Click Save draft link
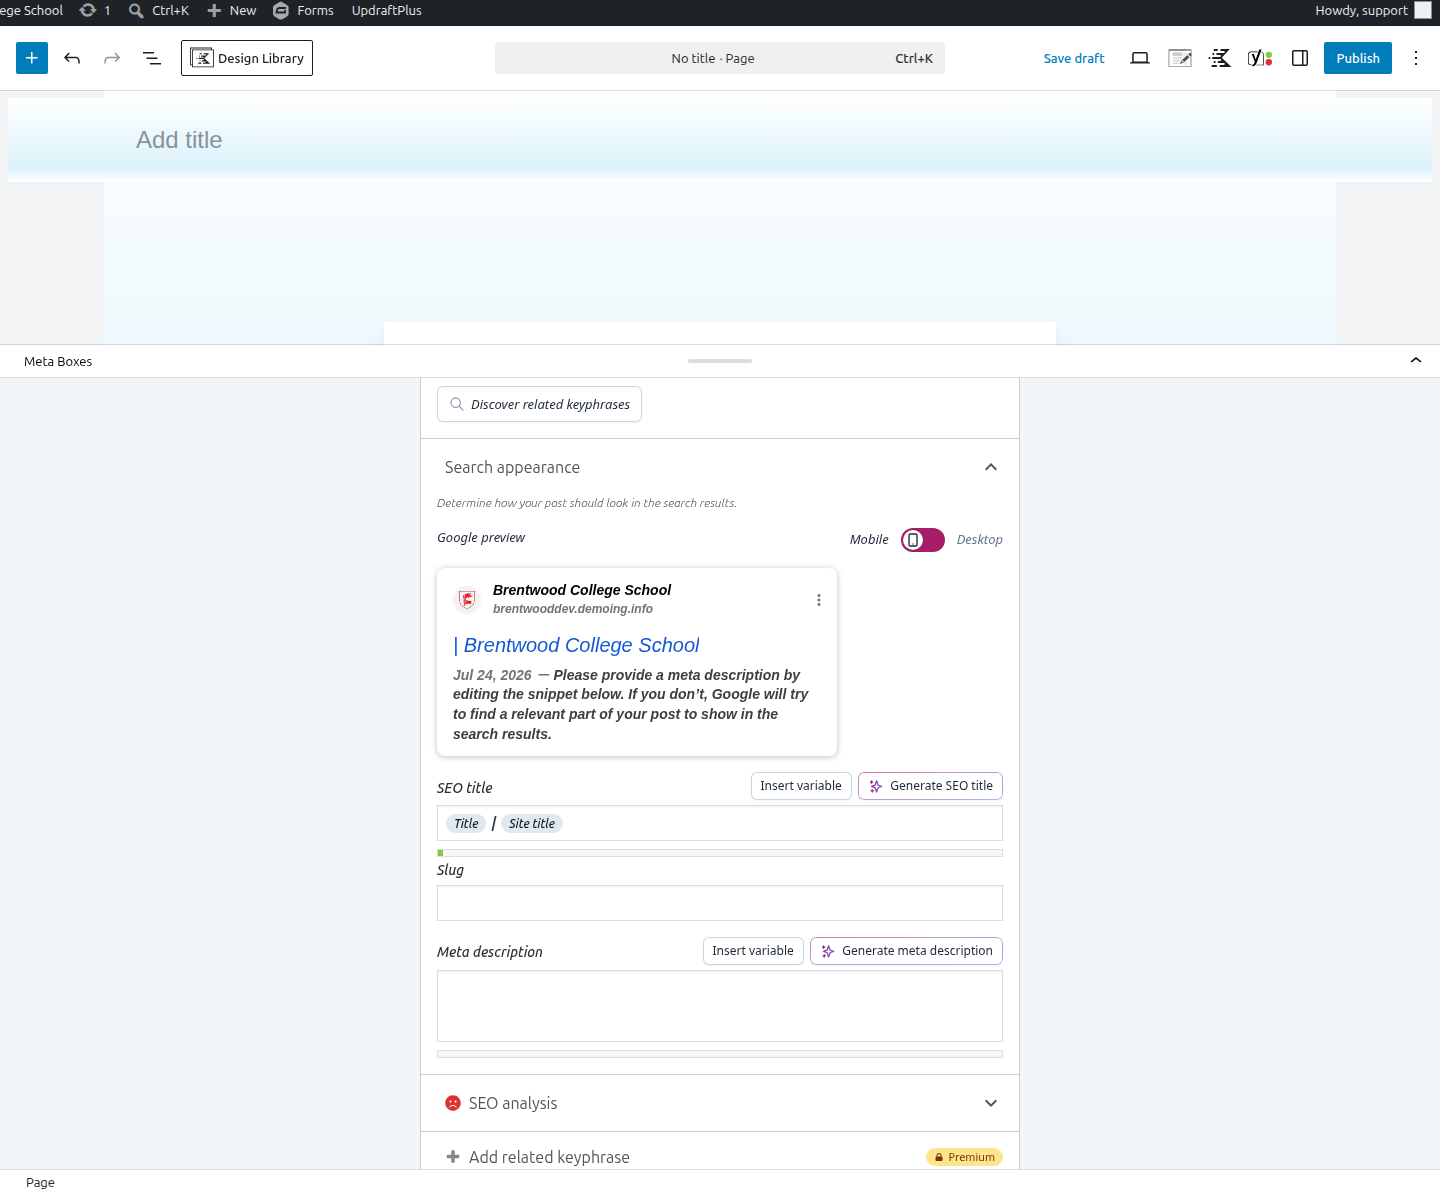The image size is (1440, 1189). tap(1074, 58)
